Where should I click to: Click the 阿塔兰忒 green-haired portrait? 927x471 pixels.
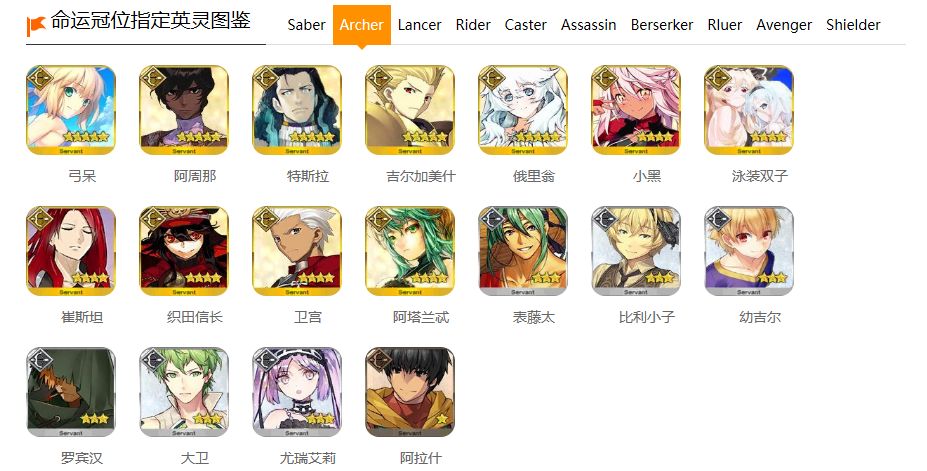click(x=410, y=251)
